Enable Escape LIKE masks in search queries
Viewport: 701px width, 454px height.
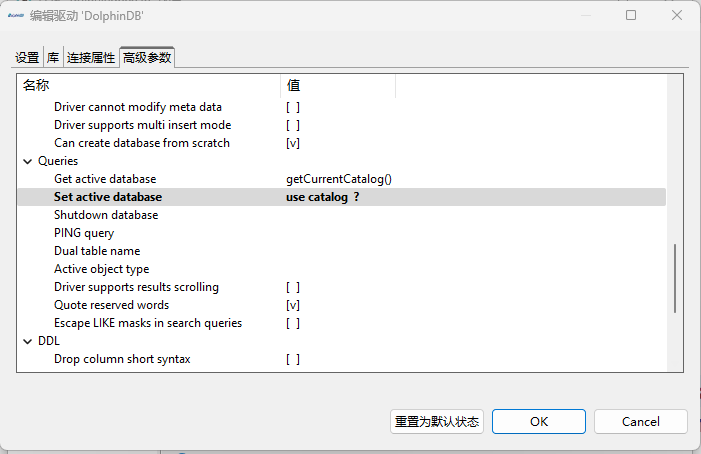(293, 323)
